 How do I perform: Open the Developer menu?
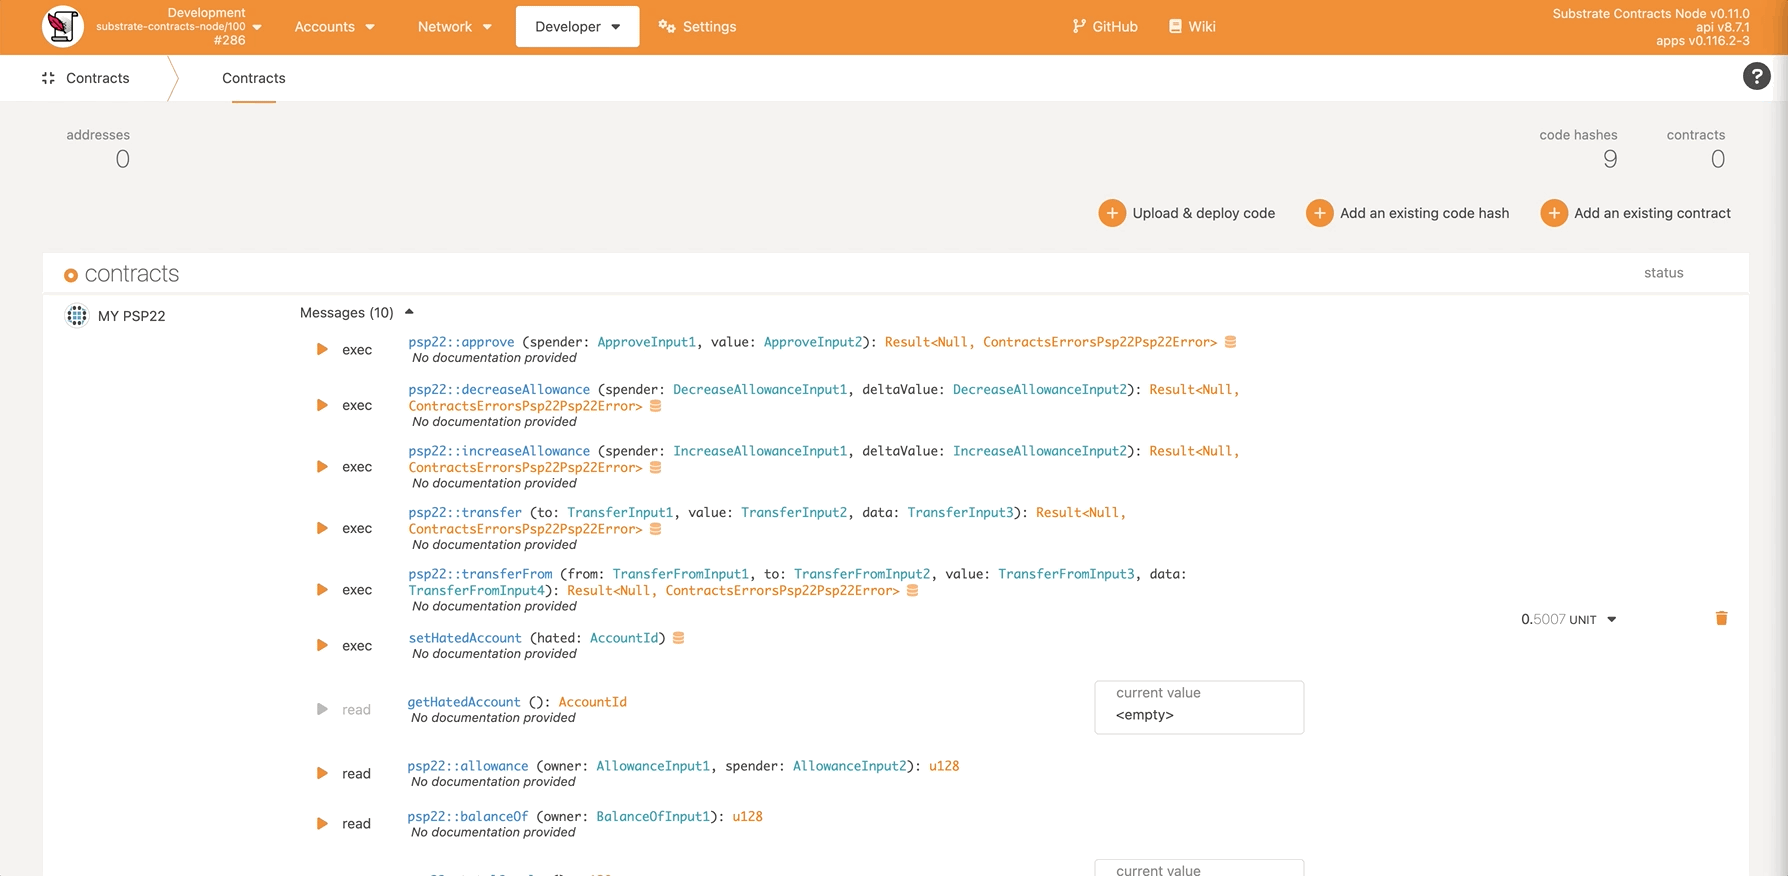(x=577, y=26)
